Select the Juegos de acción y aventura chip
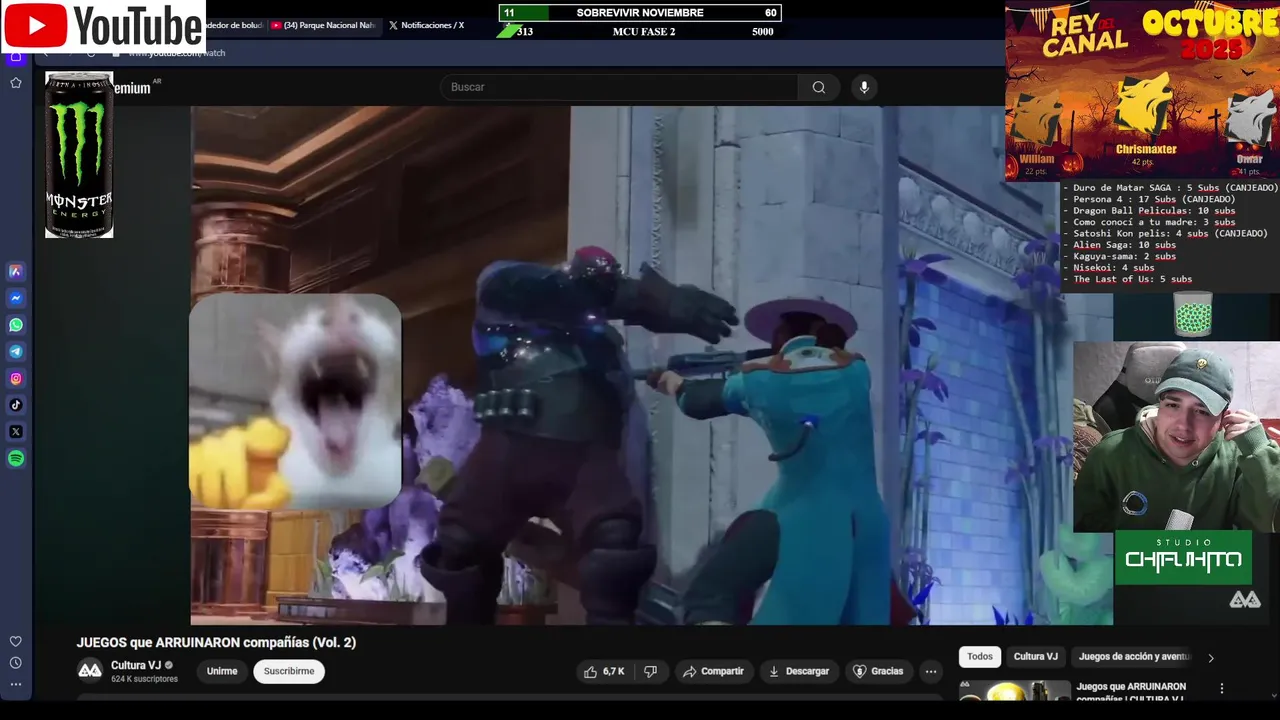1280x720 pixels. [x=1135, y=657]
